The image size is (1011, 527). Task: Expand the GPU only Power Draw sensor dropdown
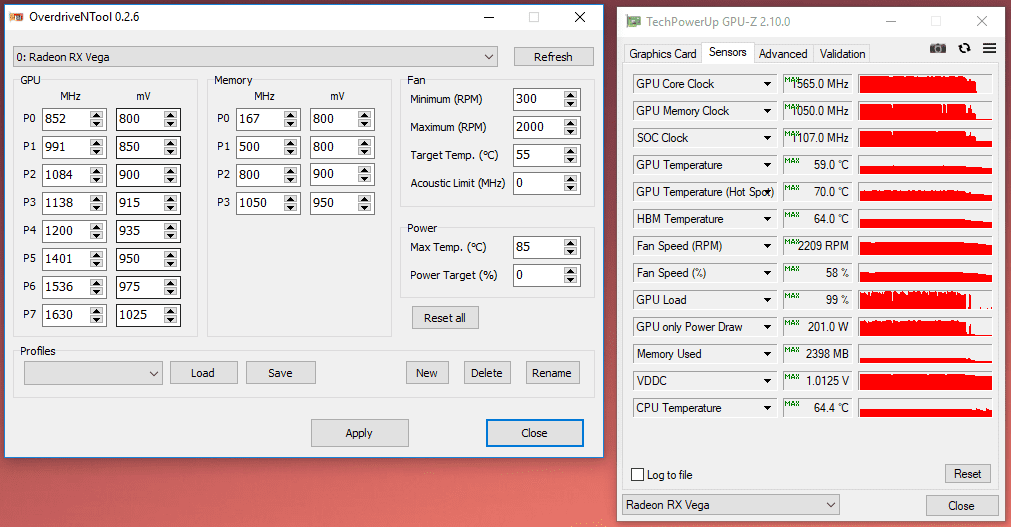click(767, 327)
